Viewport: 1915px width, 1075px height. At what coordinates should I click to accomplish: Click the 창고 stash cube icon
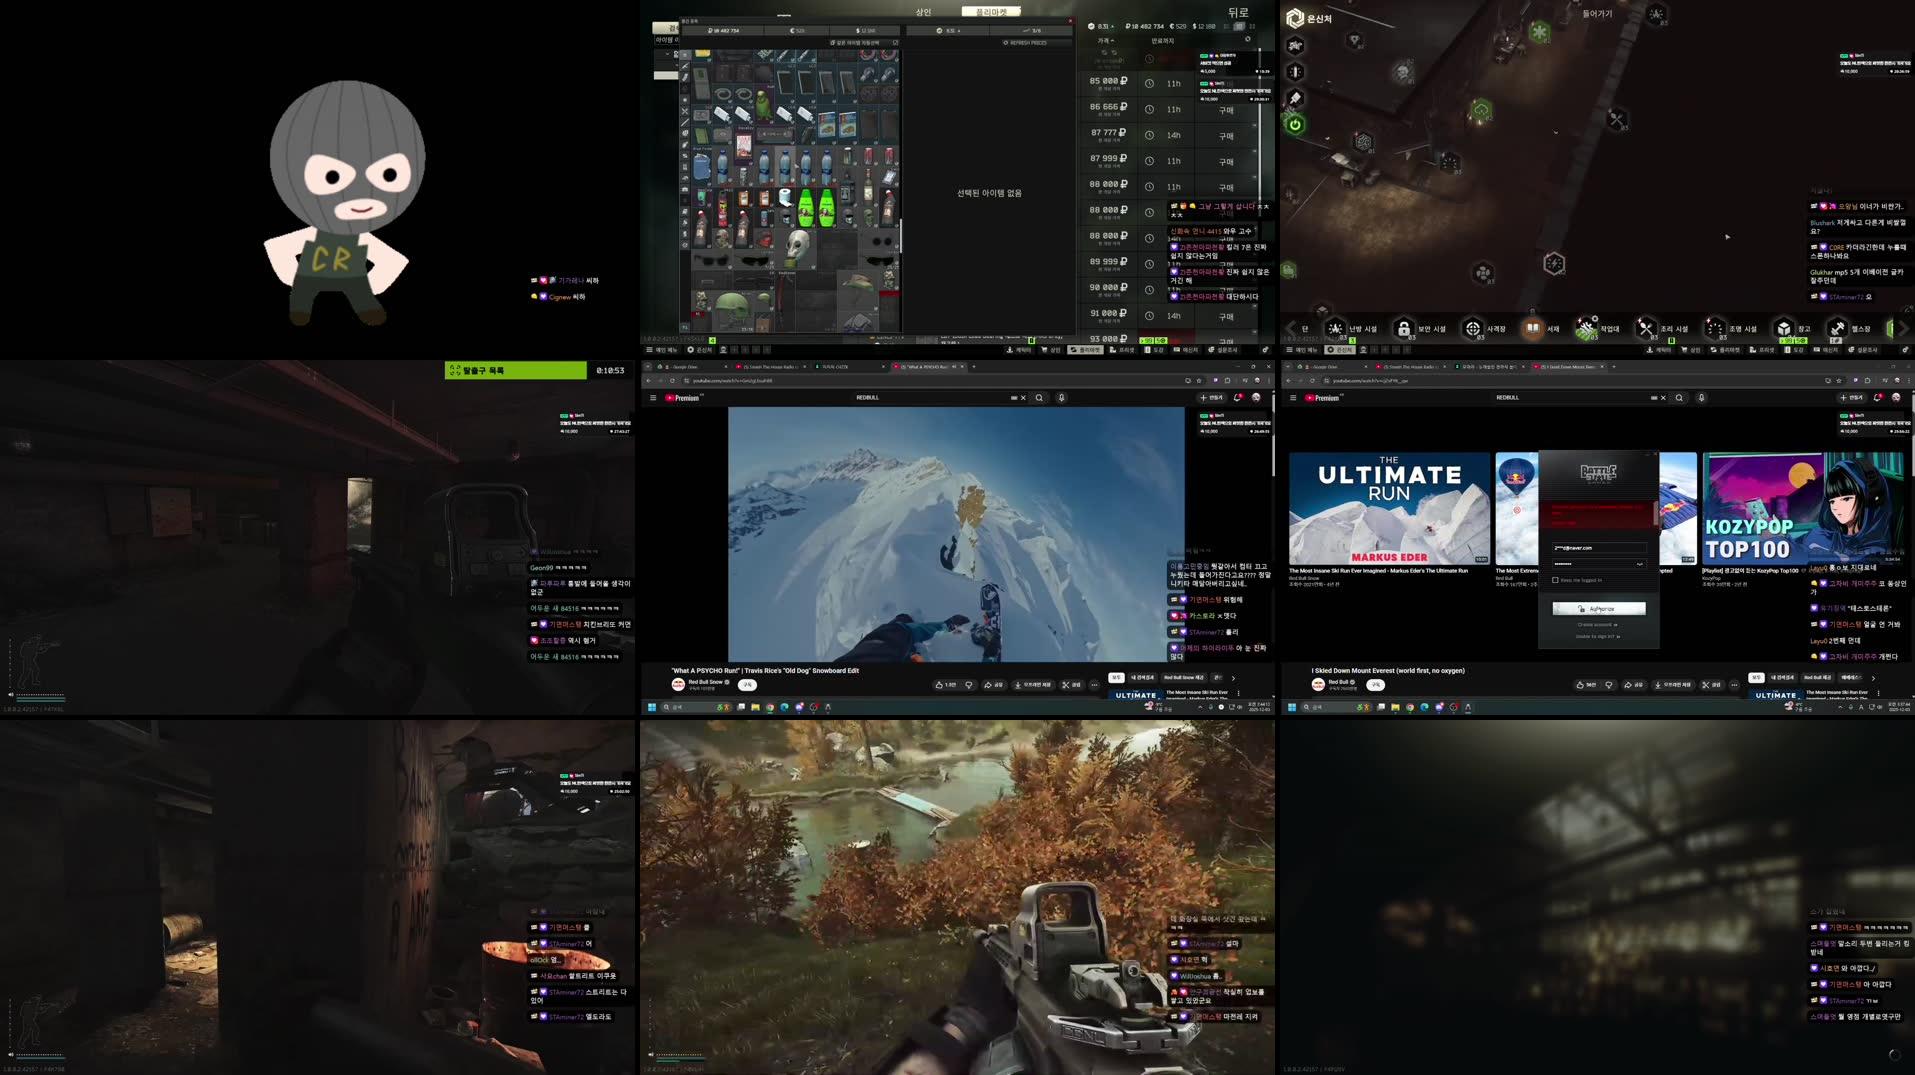1784,328
